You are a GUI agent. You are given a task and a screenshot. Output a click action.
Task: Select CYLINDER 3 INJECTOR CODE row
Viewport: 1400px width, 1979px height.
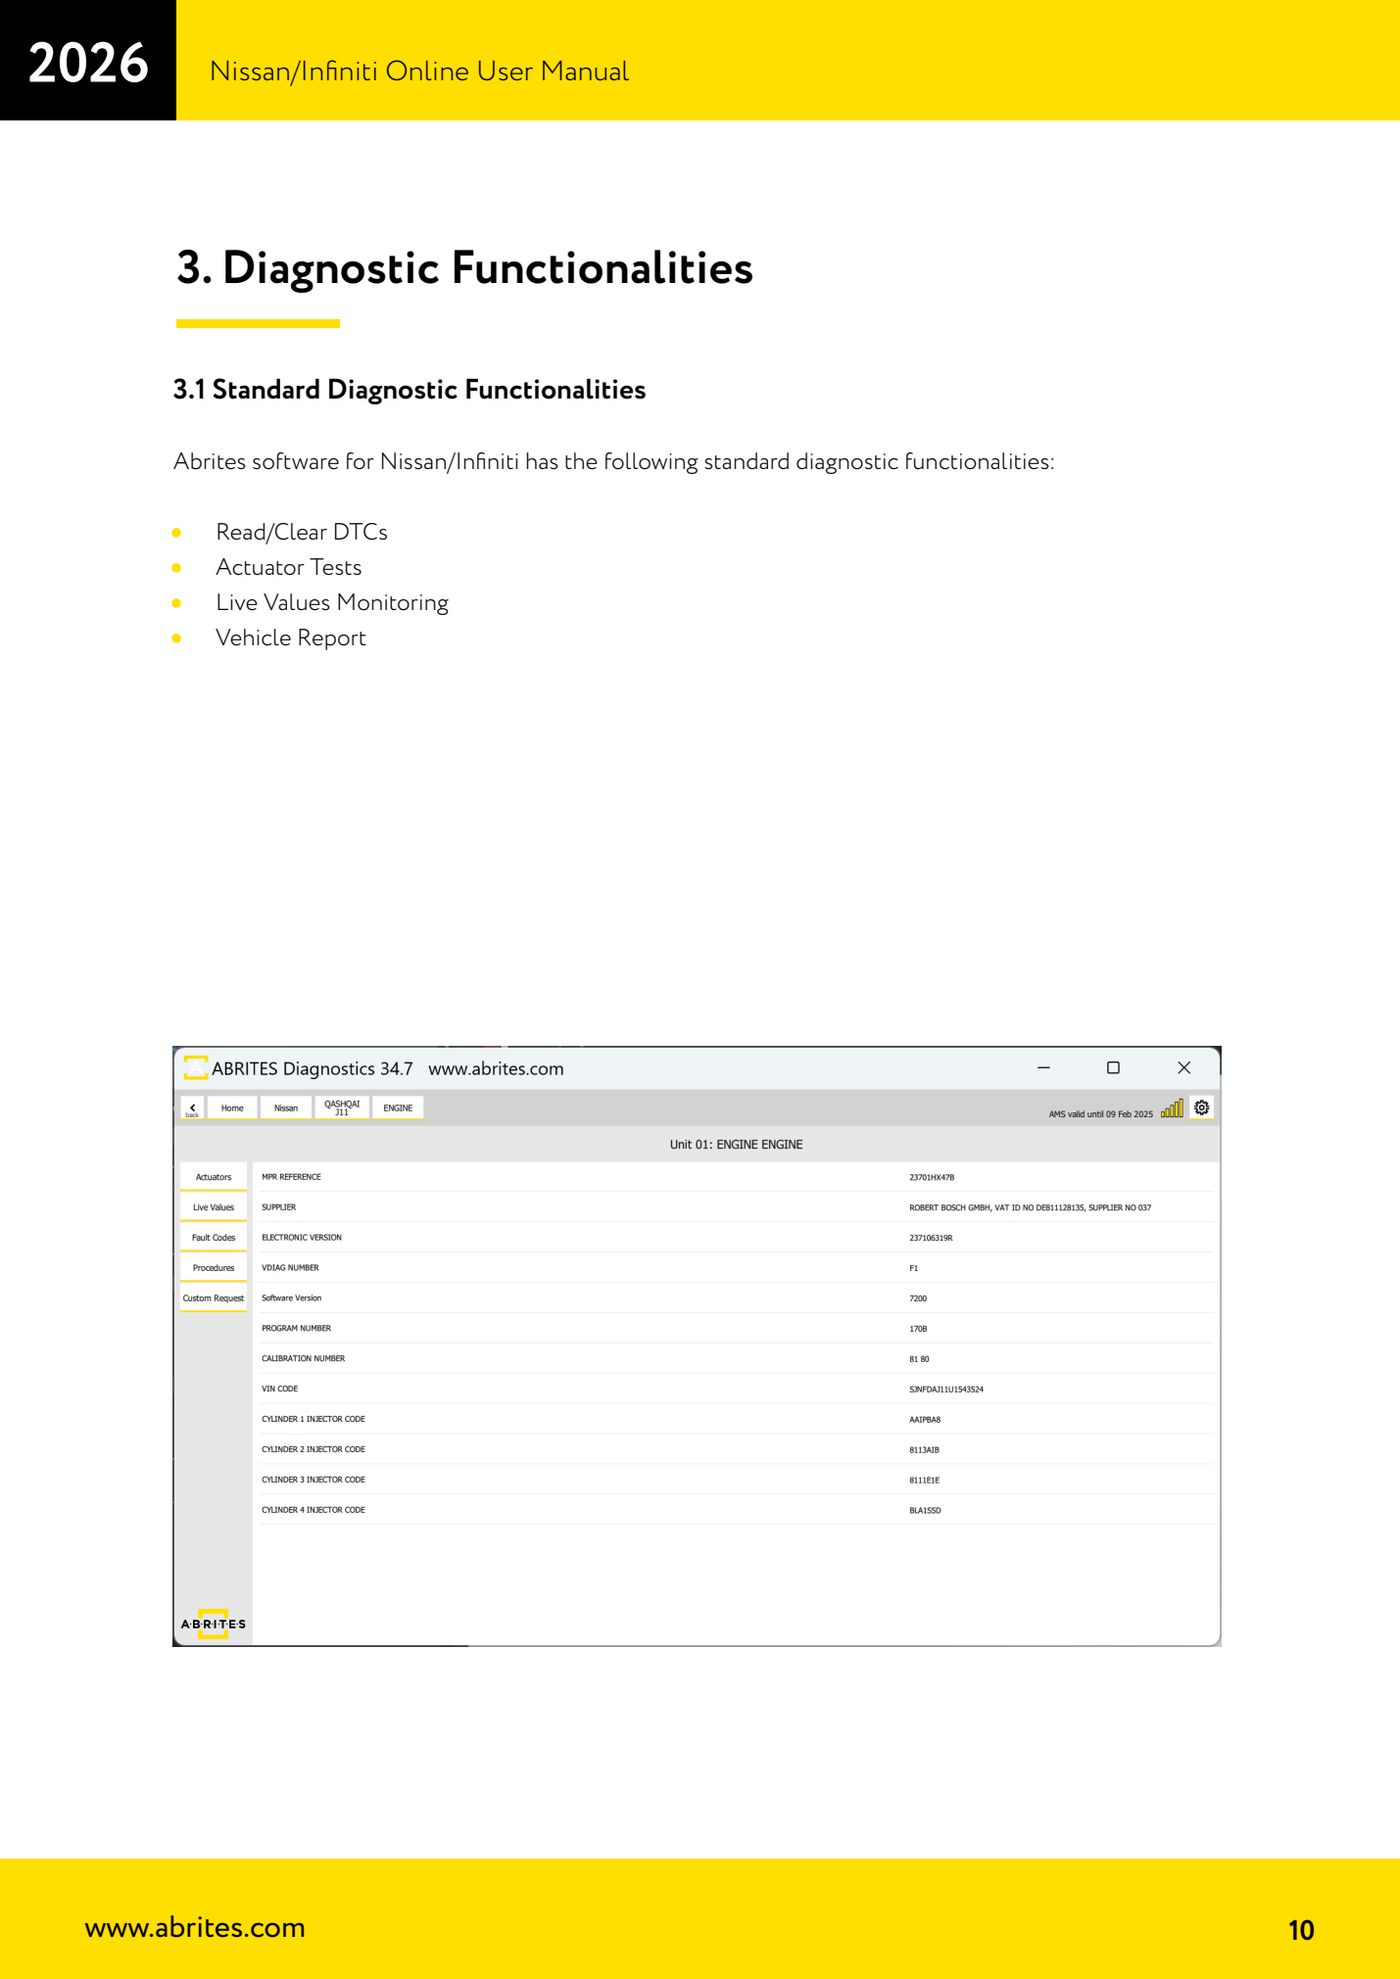click(736, 1480)
